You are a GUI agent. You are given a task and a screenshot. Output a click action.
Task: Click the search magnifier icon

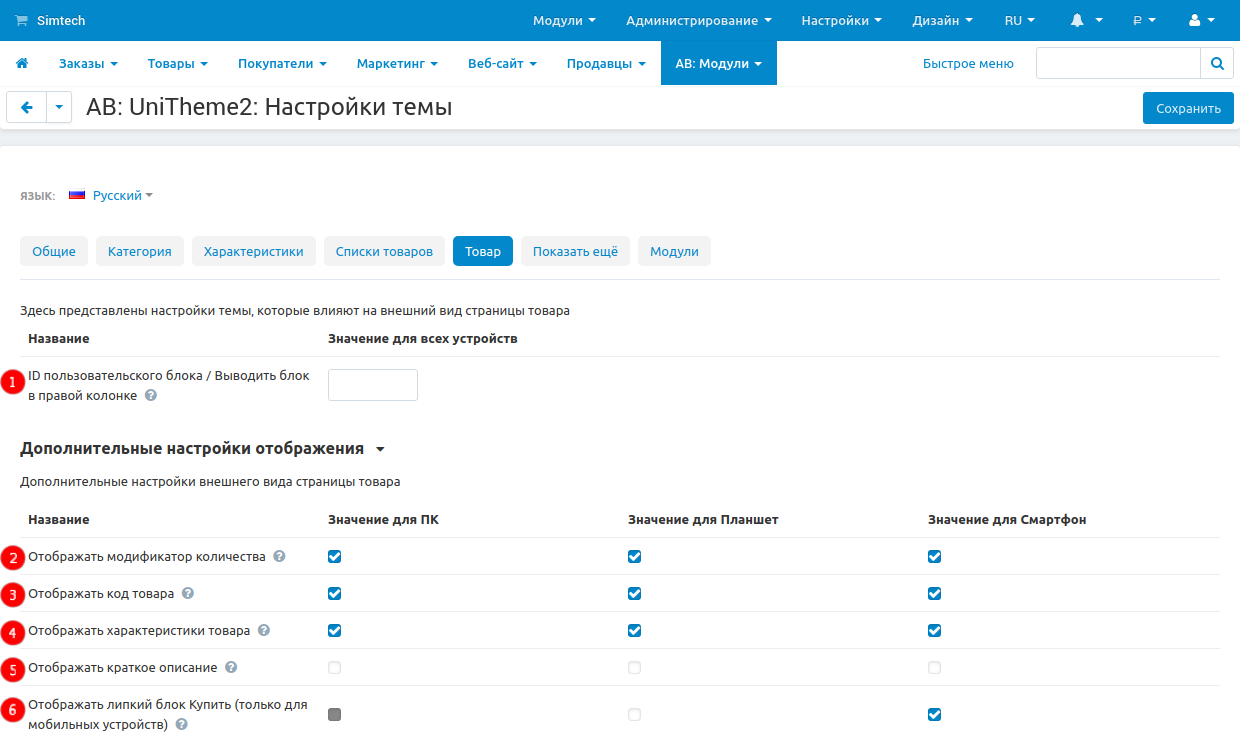1216,63
